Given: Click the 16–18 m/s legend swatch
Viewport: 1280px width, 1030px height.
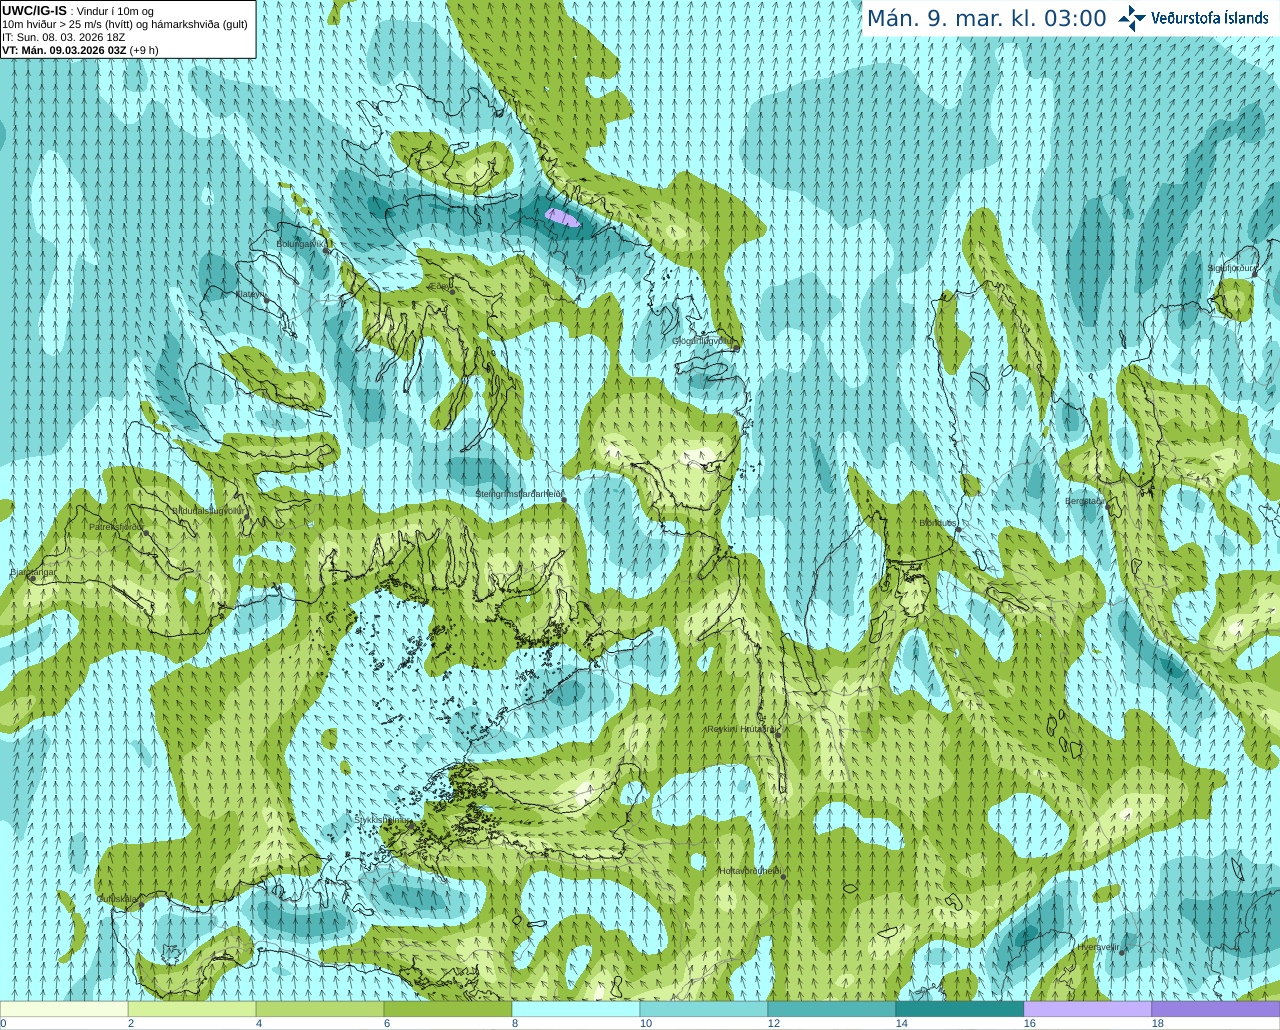Looking at the screenshot, I should click(1088, 1009).
